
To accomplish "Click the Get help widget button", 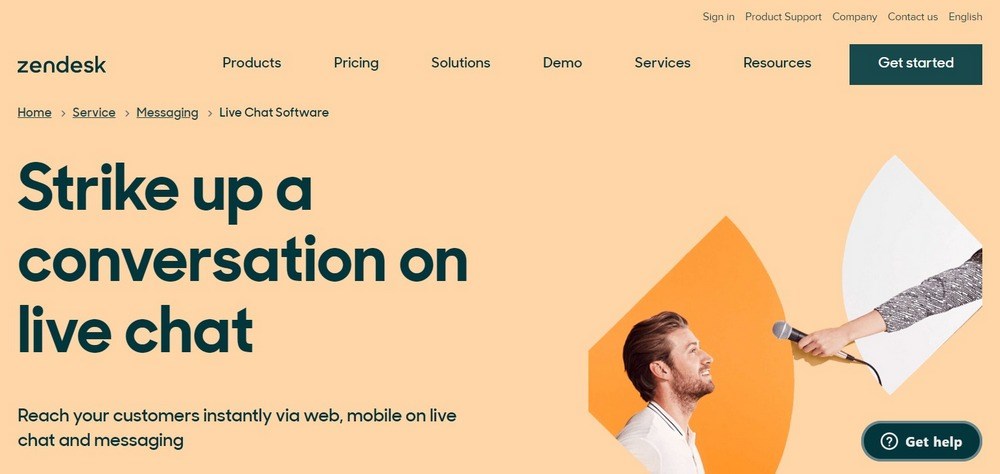I will [x=922, y=441].
